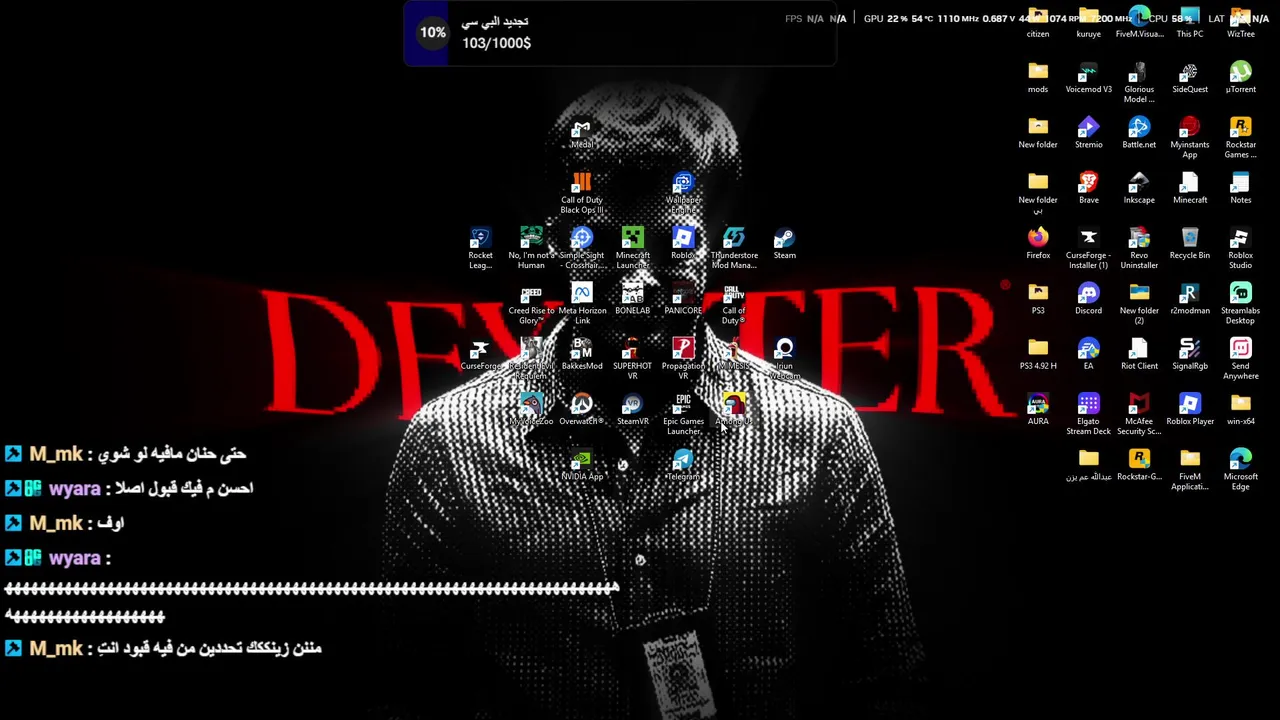Launch SteamVR shortcut
The width and height of the screenshot is (1280, 720).
[632, 410]
